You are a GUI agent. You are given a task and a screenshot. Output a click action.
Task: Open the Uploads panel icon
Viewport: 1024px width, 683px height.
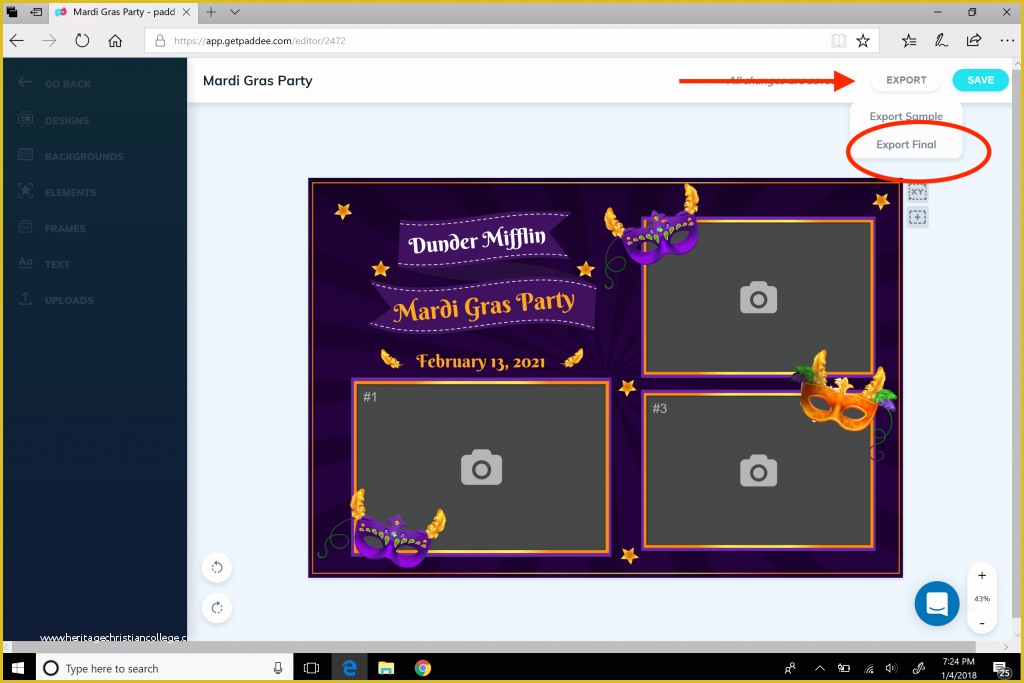click(25, 298)
